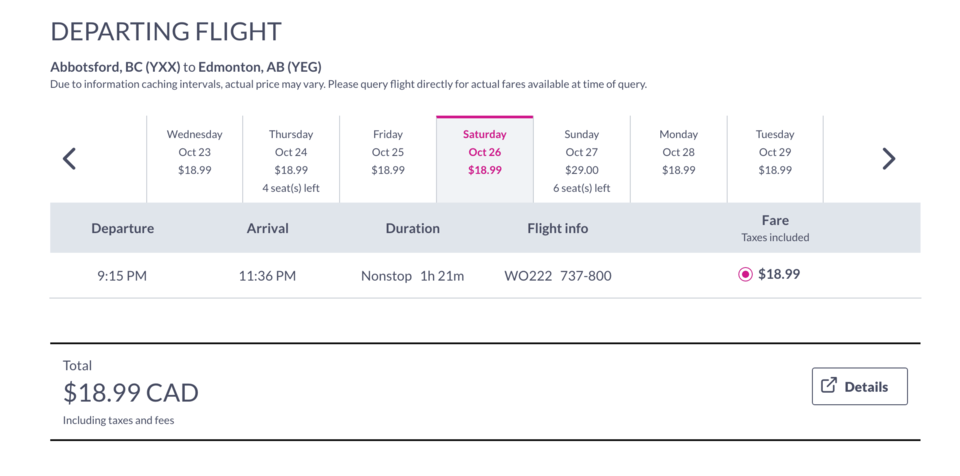Go to previous week of dates

69,159
